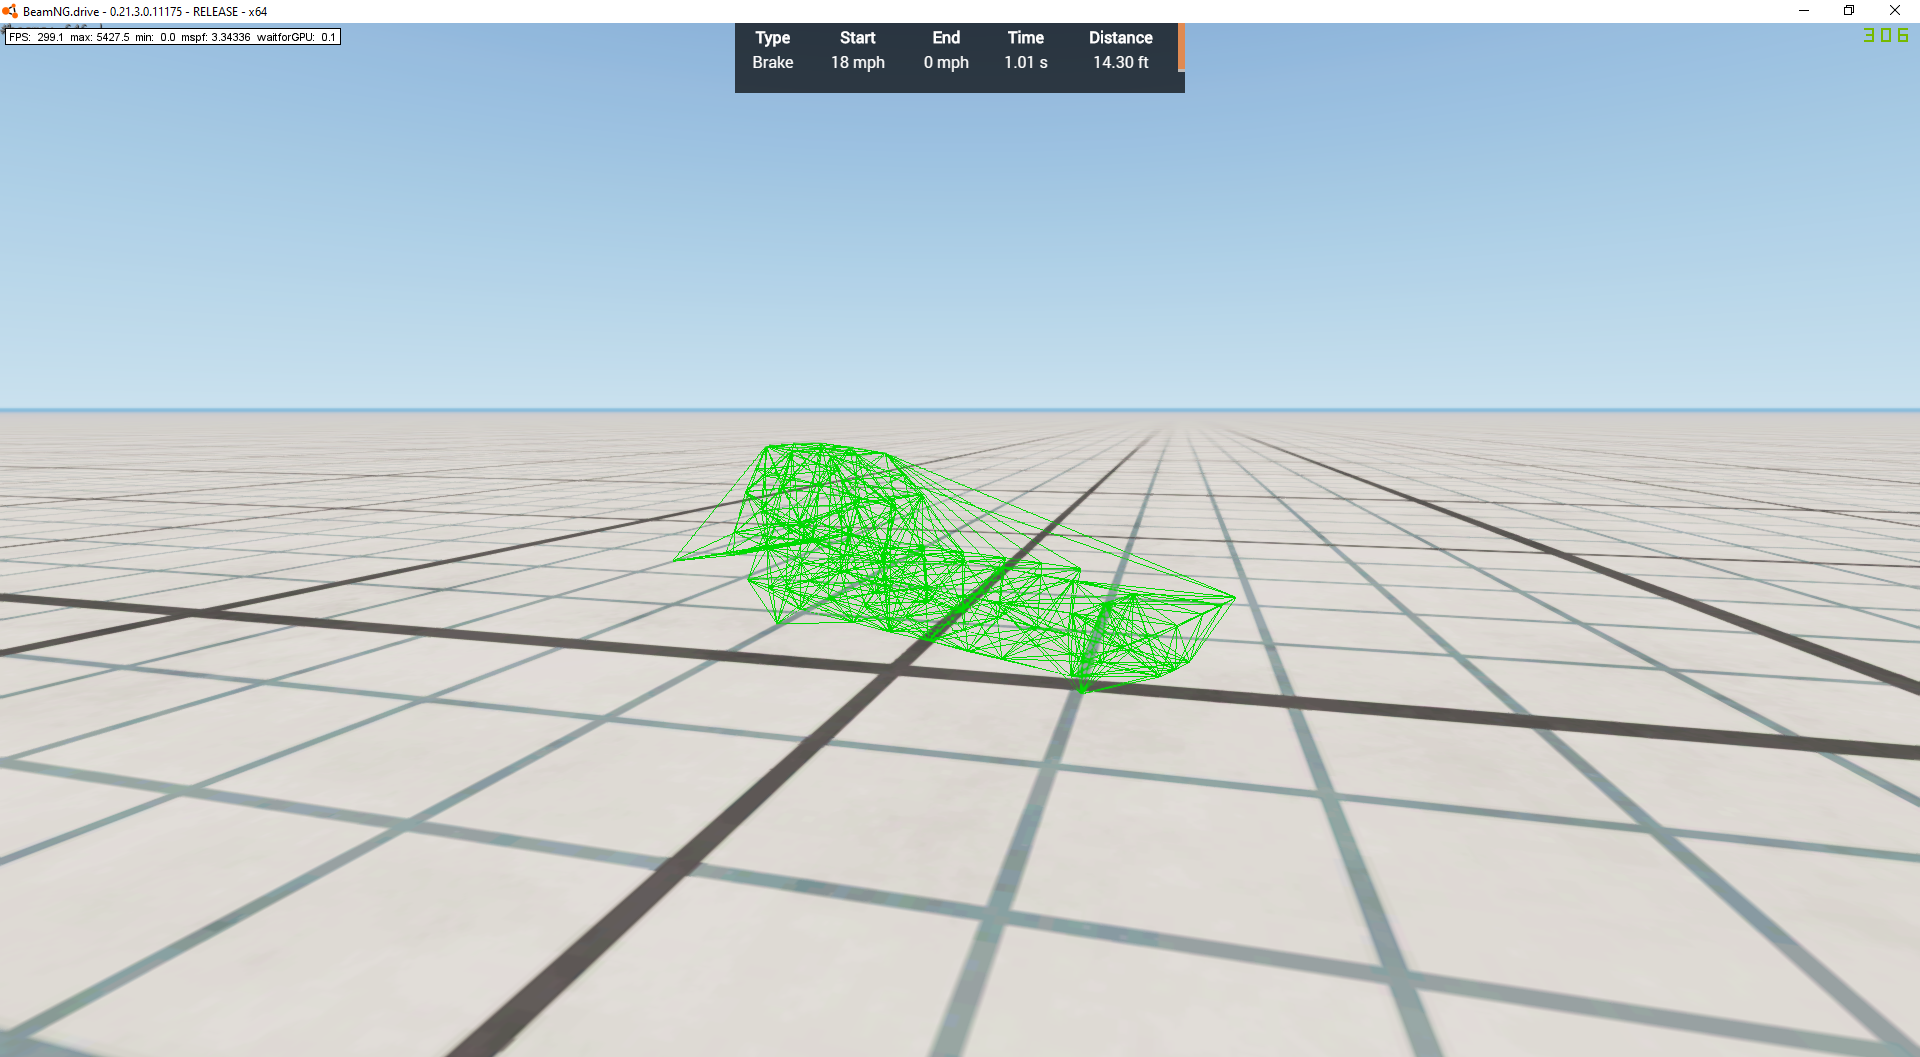Select the "18 mph" start speed value
The height and width of the screenshot is (1057, 1920).
pos(857,62)
